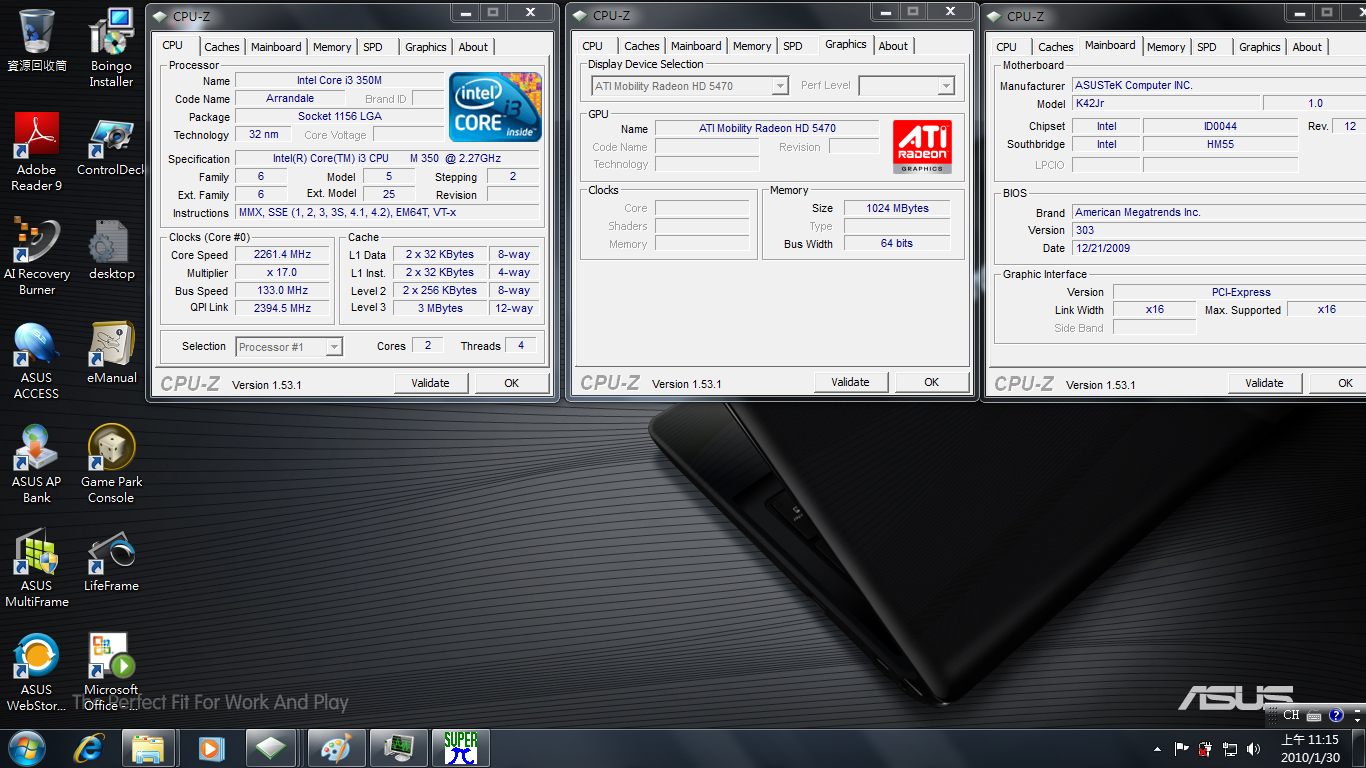Click OK in the left CPU-Z window
The height and width of the screenshot is (768, 1366).
tap(512, 383)
